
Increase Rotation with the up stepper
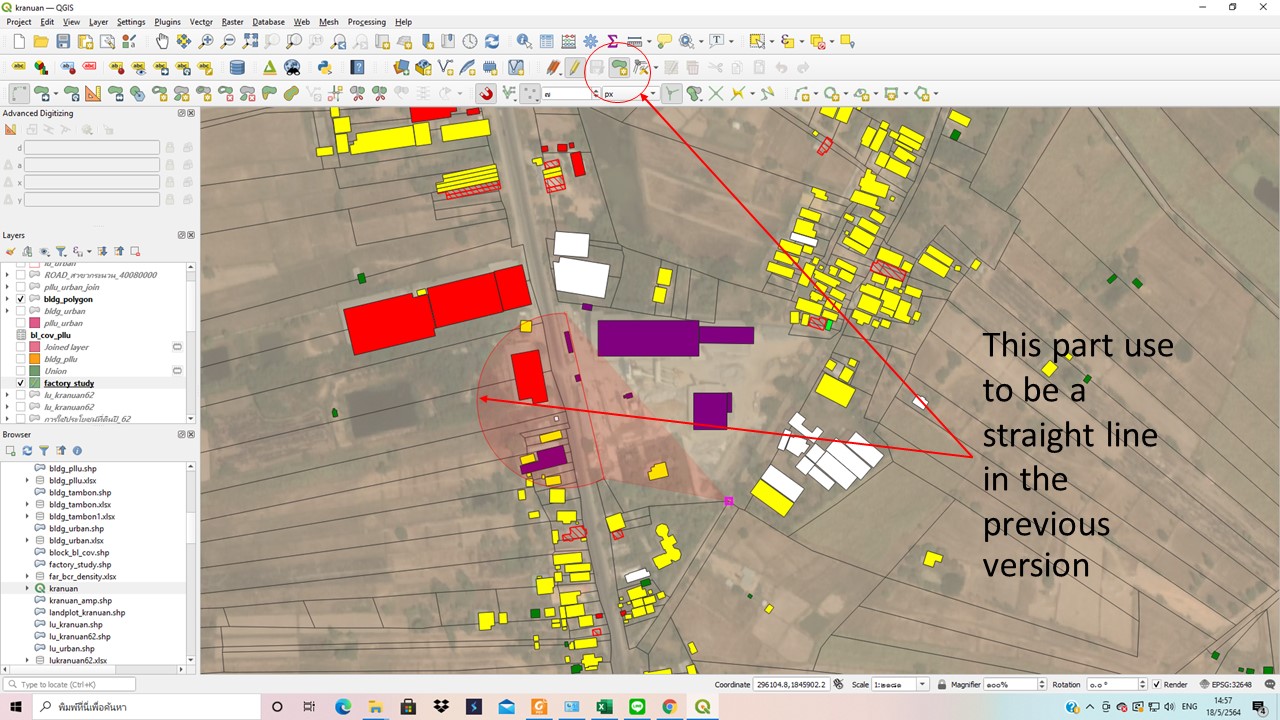1143,681
